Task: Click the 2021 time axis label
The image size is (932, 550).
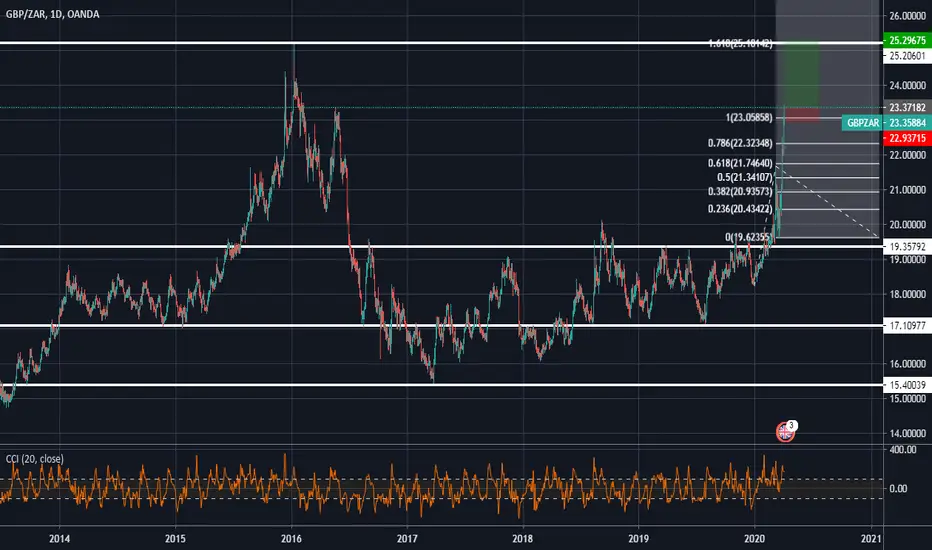Action: click(871, 539)
